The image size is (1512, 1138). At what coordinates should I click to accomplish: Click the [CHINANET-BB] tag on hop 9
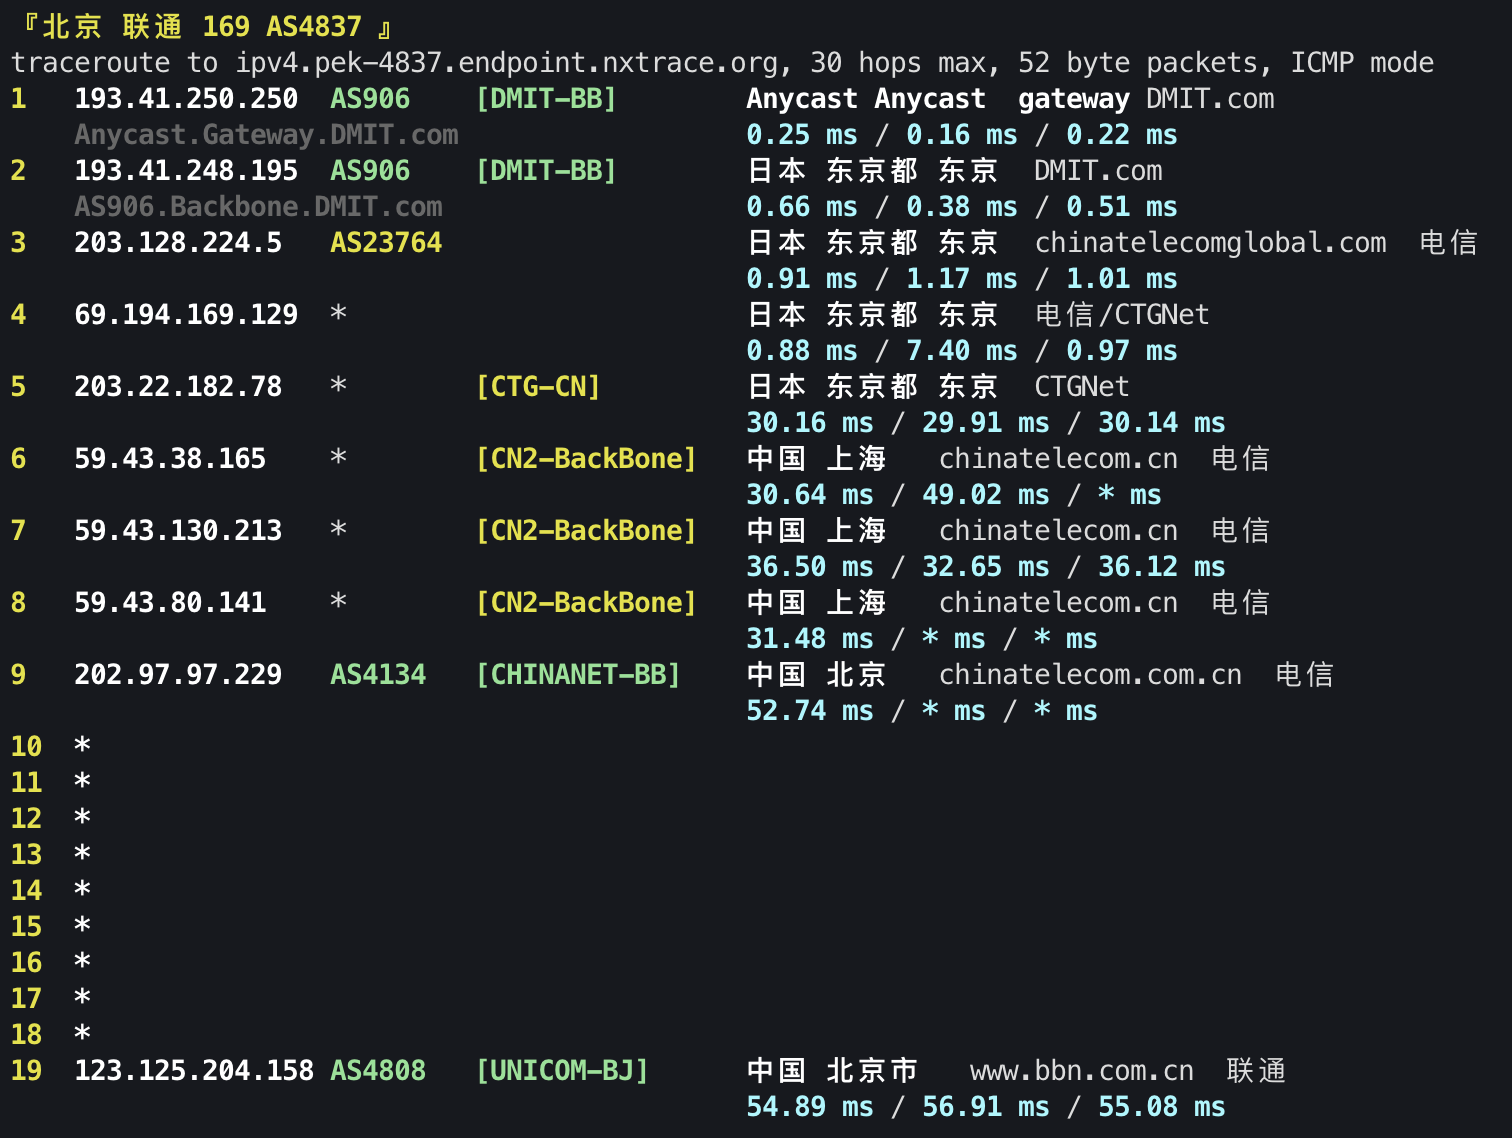click(x=579, y=674)
